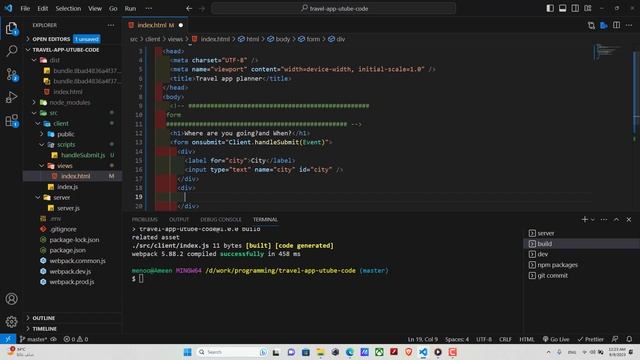640x360 pixels.
Task: Click the errors and warnings status indicator
Action: point(76,339)
